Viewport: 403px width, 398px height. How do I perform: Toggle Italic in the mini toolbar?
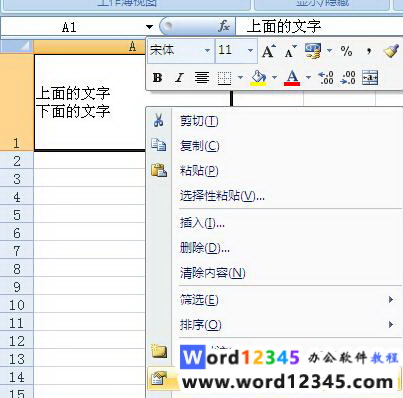pyautogui.click(x=179, y=78)
